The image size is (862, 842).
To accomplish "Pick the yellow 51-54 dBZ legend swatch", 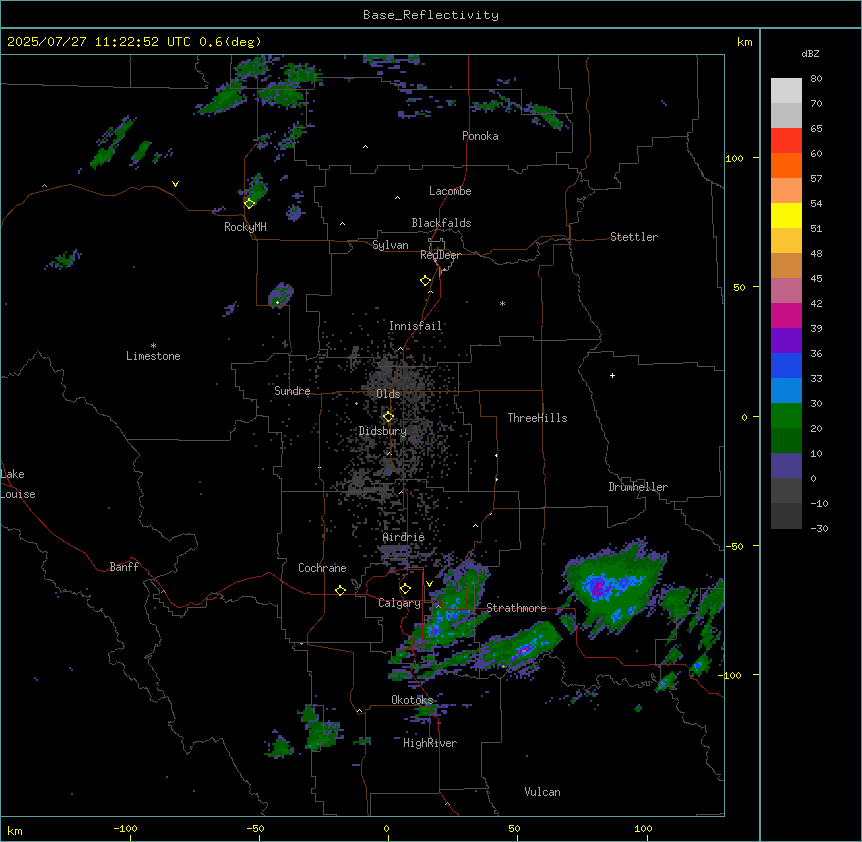I will [x=786, y=215].
